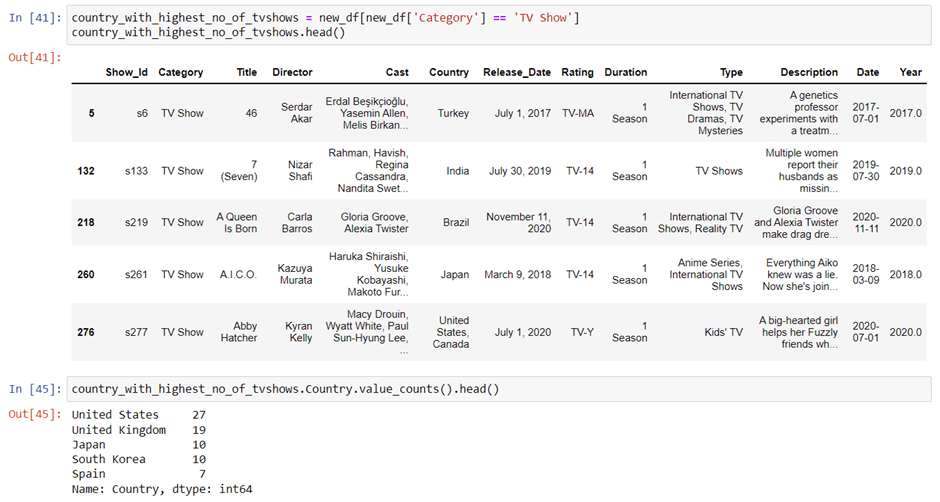The height and width of the screenshot is (502, 940).
Task: Click the Release_Date column header
Action: (x=517, y=73)
